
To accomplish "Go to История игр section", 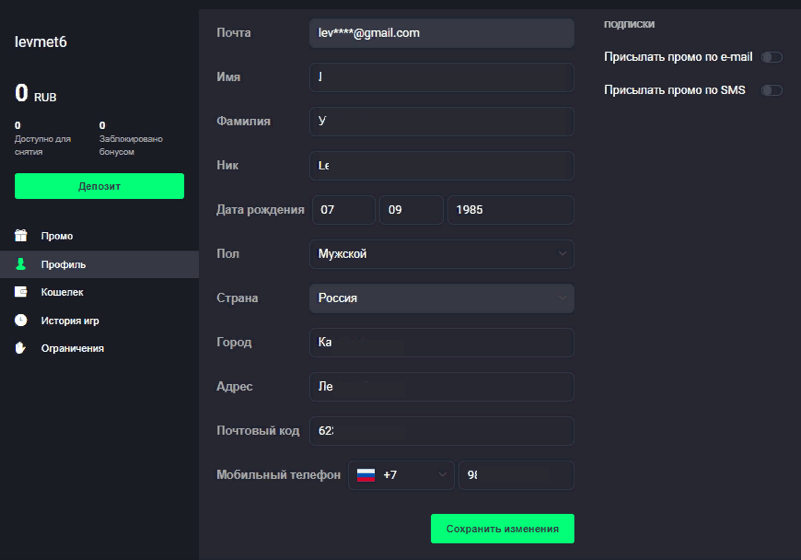I will click(70, 320).
